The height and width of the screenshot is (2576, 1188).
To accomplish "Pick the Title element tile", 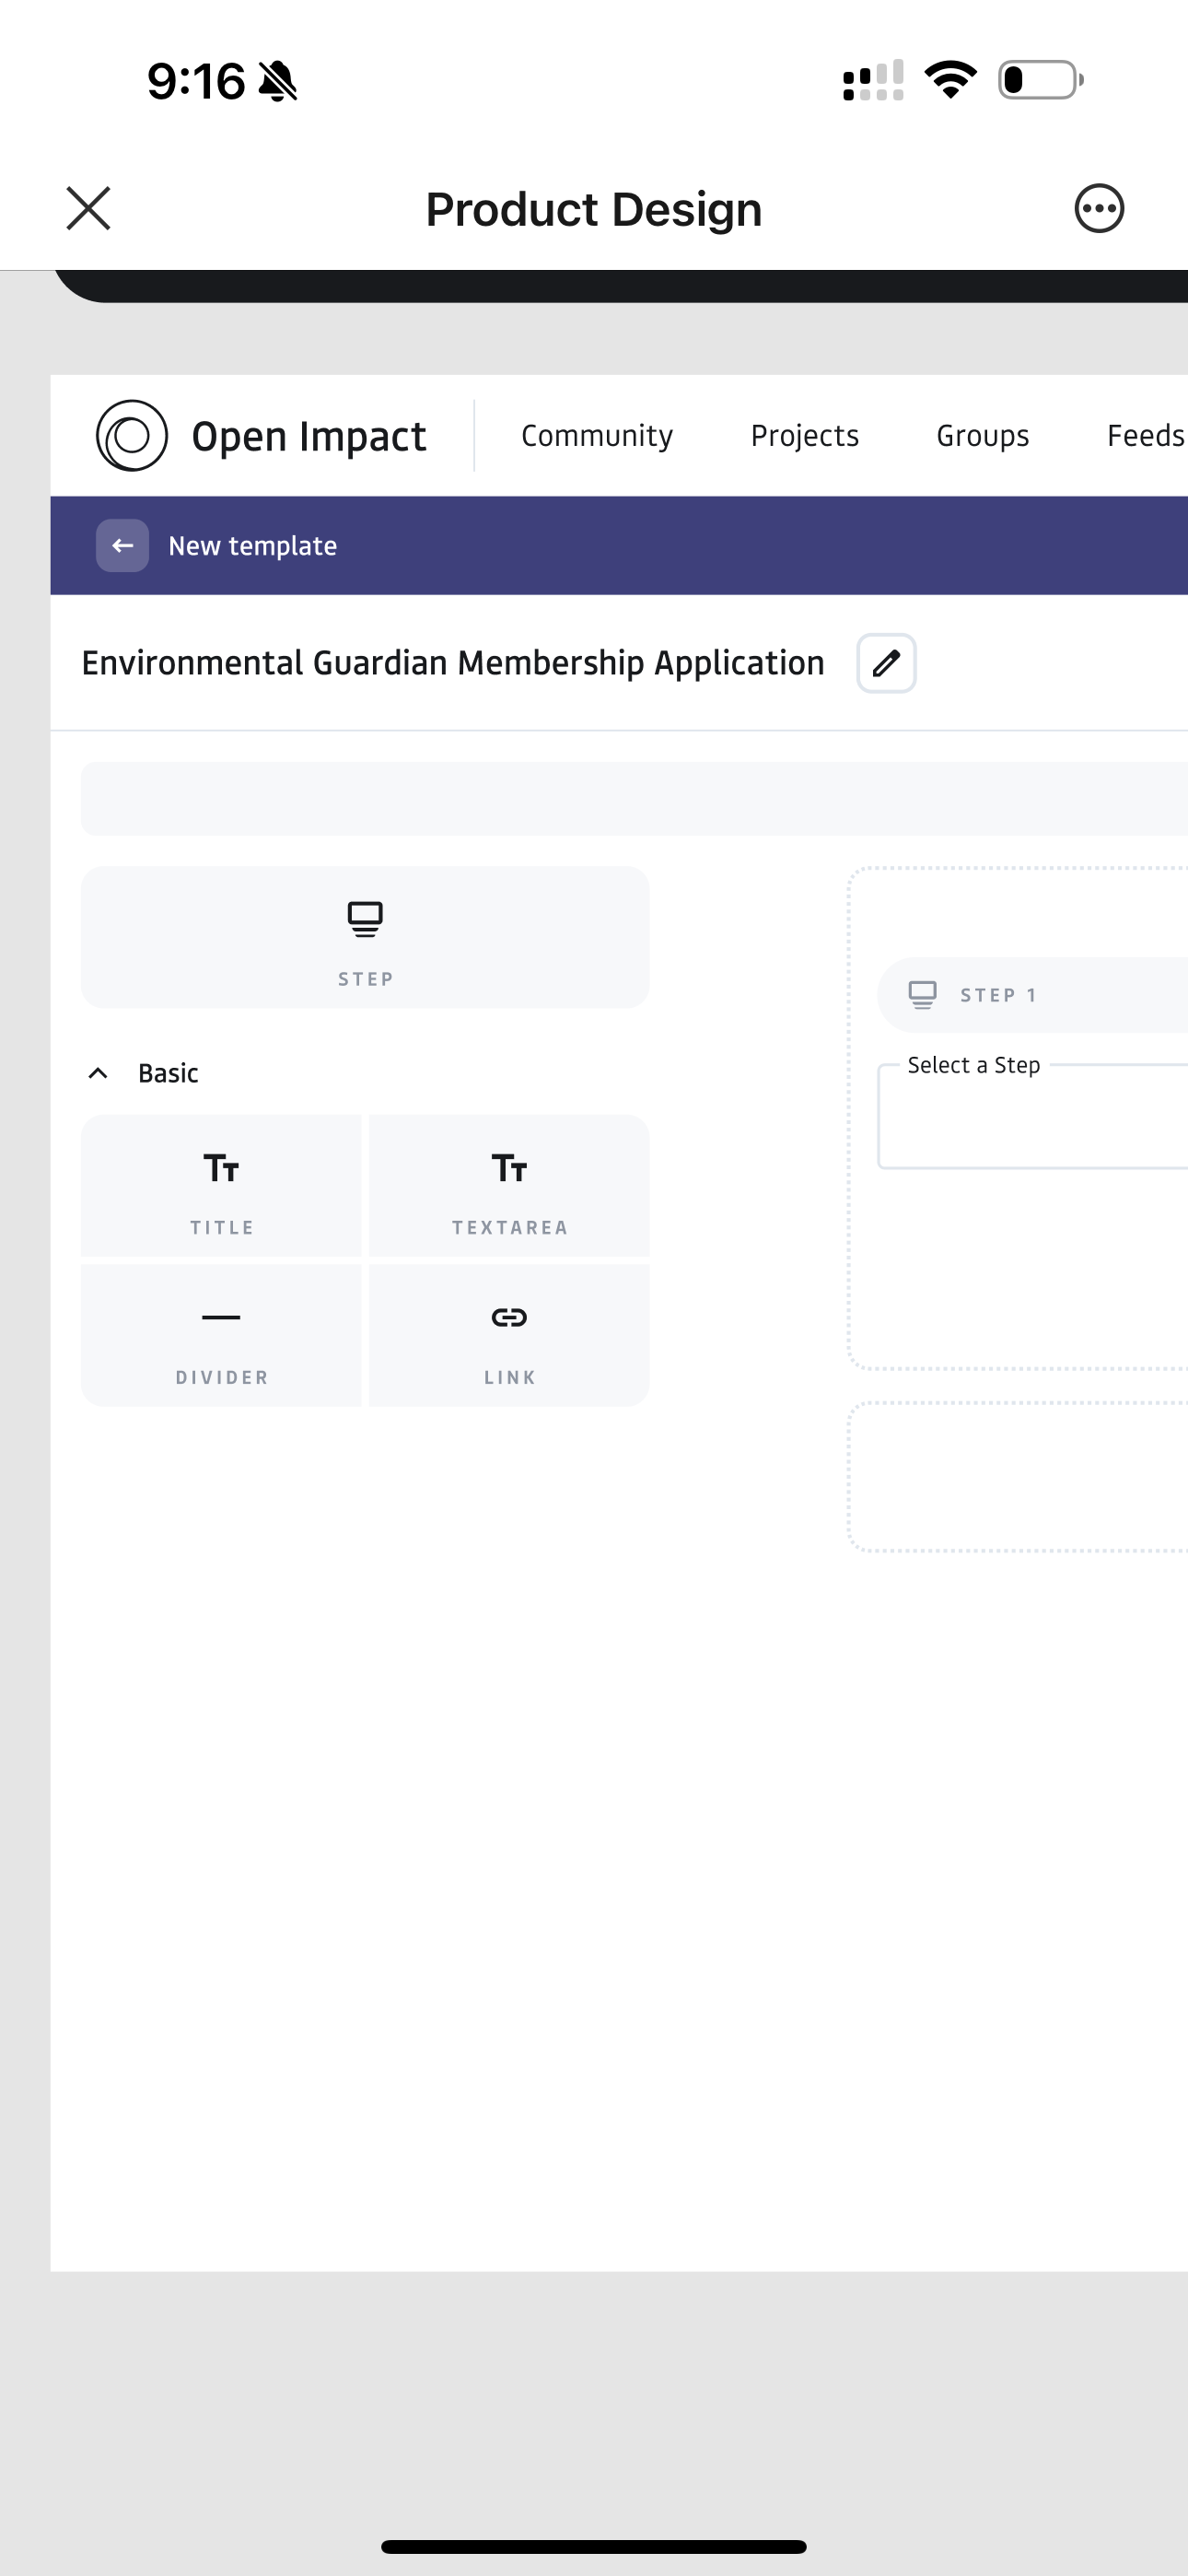I will (221, 1185).
